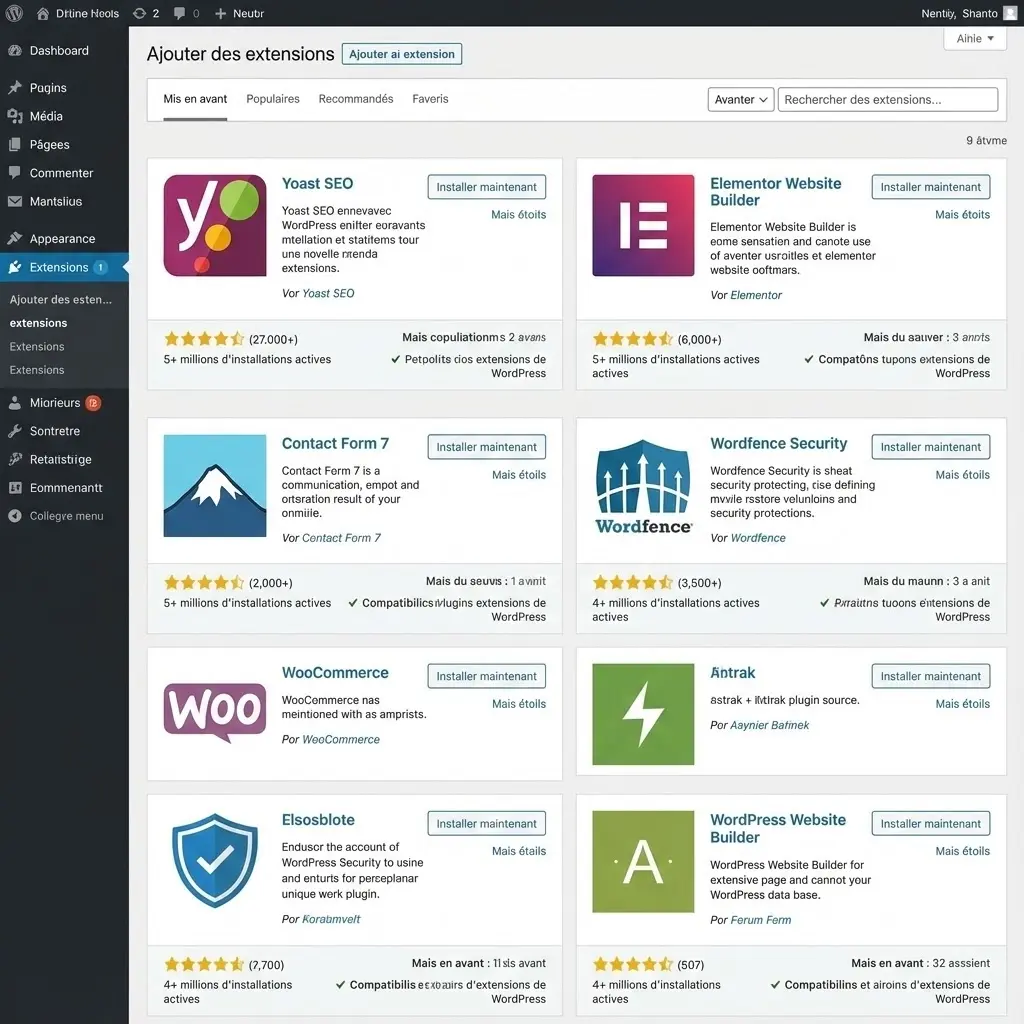Click the Dashboard icon in the sidebar
This screenshot has width=1024, height=1024.
point(17,50)
